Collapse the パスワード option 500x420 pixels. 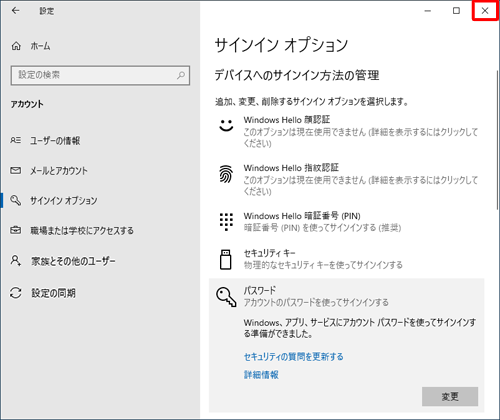click(x=347, y=296)
